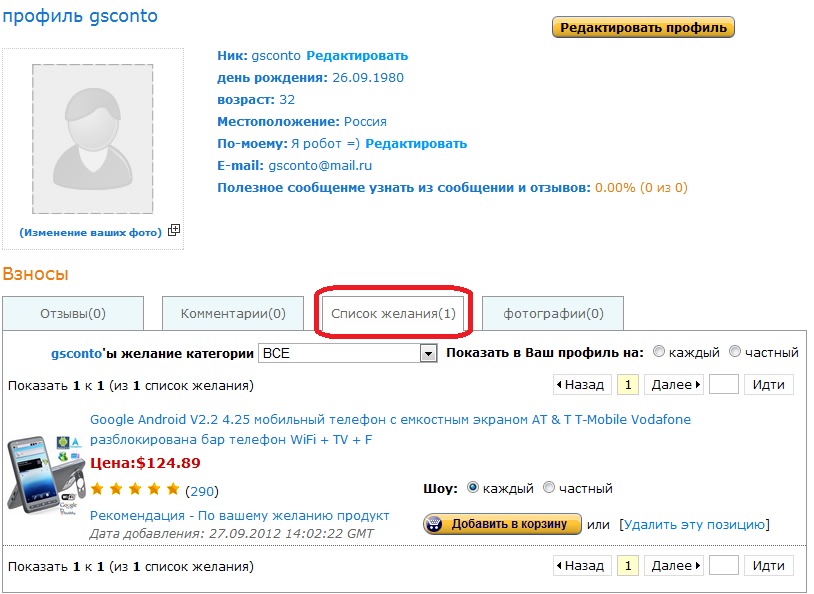The image size is (814, 594).
Task: Click the profile avatar placeholder image
Action: click(93, 139)
